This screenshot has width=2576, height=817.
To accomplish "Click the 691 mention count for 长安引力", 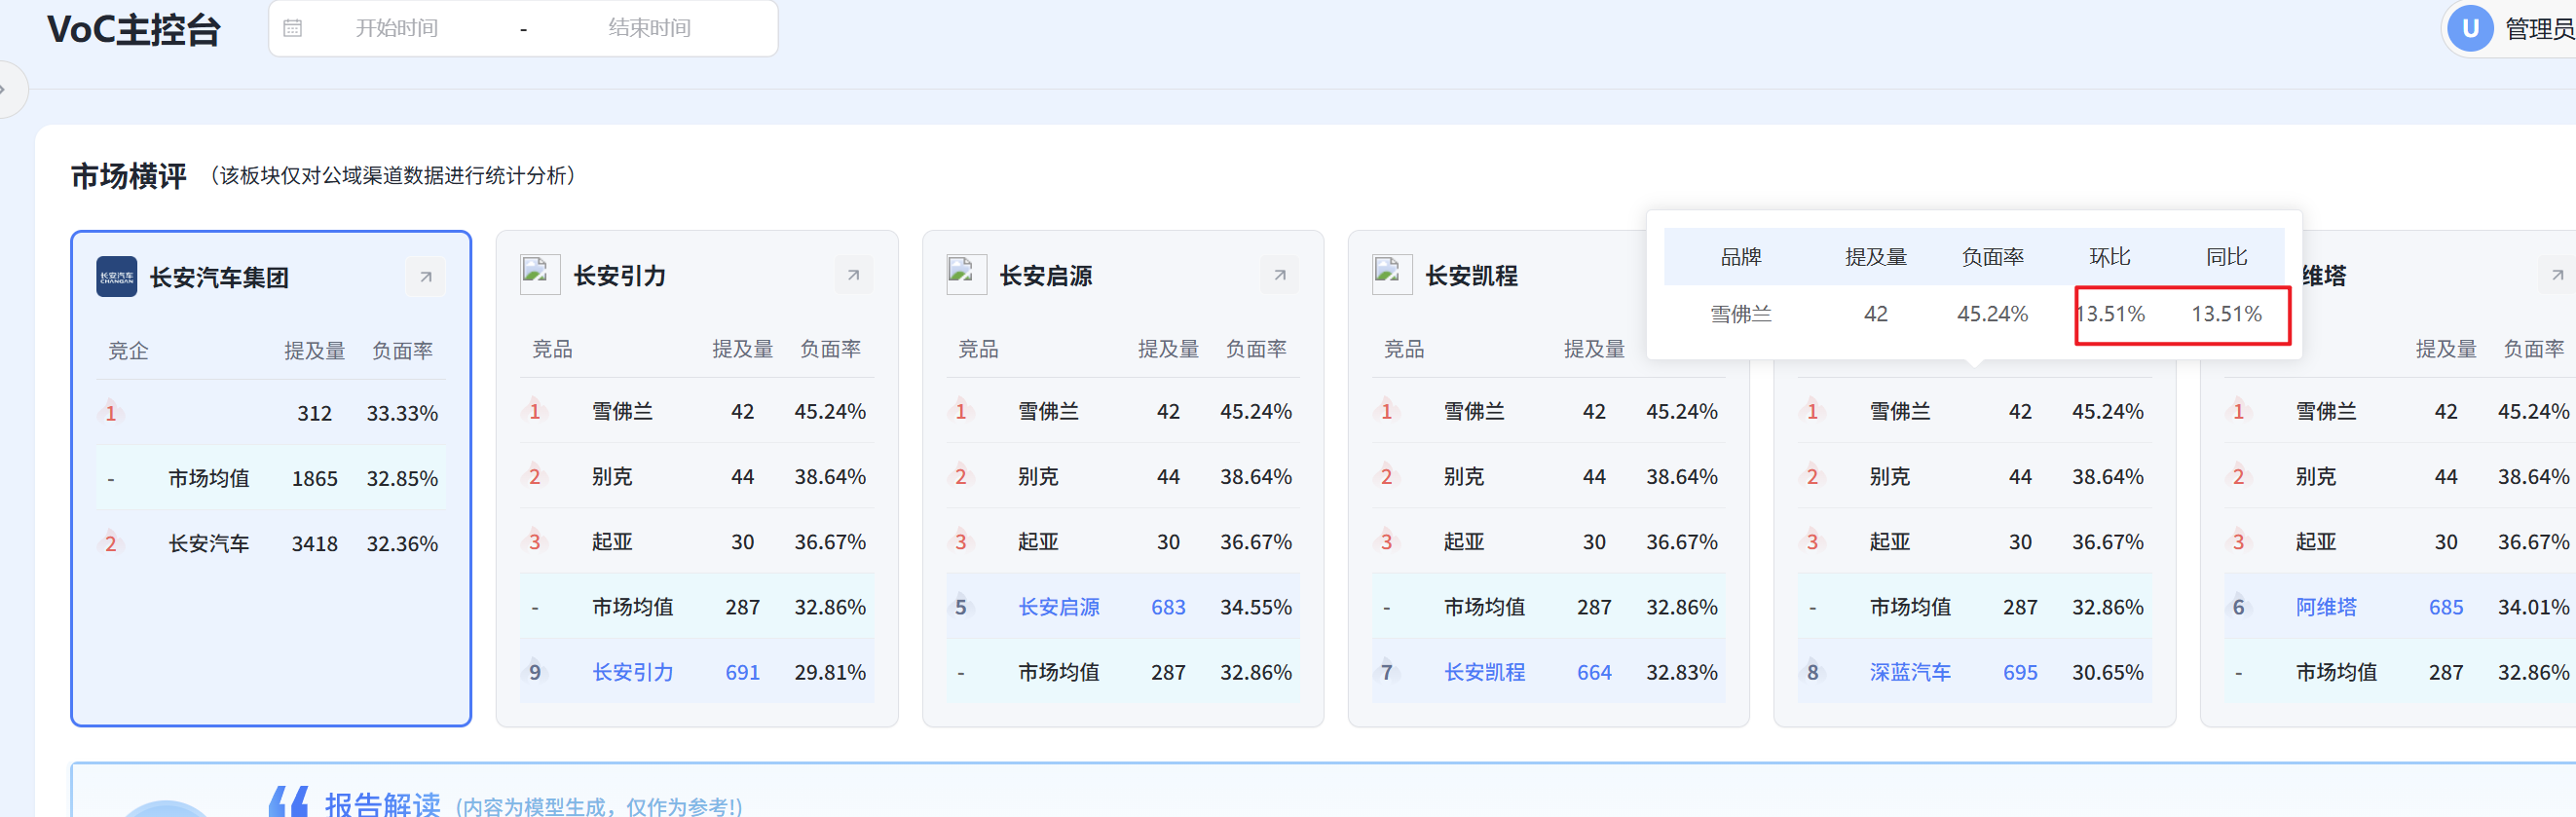I will pyautogui.click(x=743, y=673).
